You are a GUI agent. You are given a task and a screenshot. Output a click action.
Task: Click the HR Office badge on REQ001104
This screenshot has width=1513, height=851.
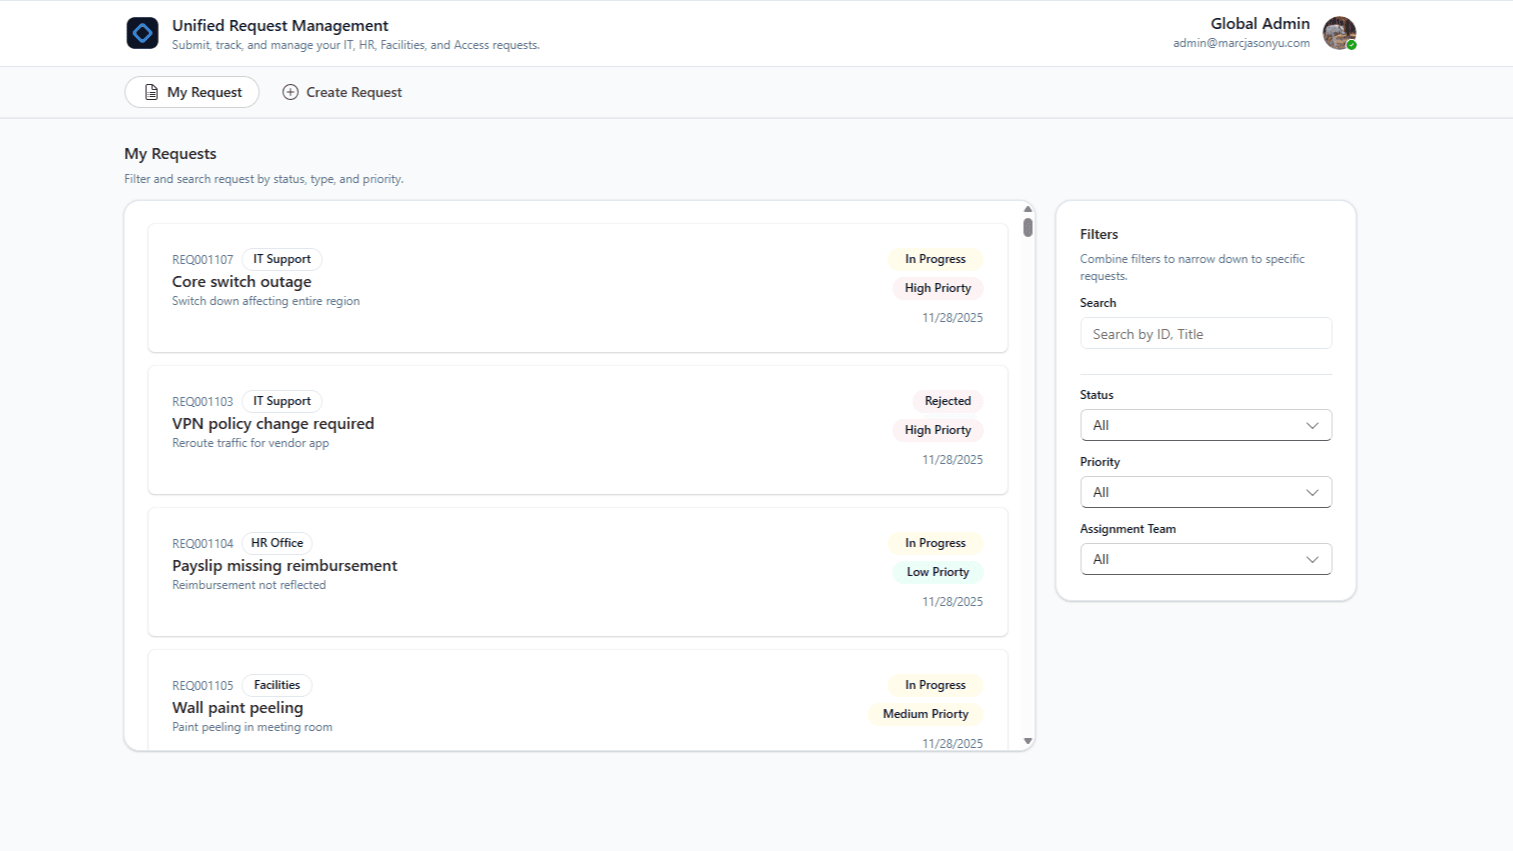(x=277, y=543)
